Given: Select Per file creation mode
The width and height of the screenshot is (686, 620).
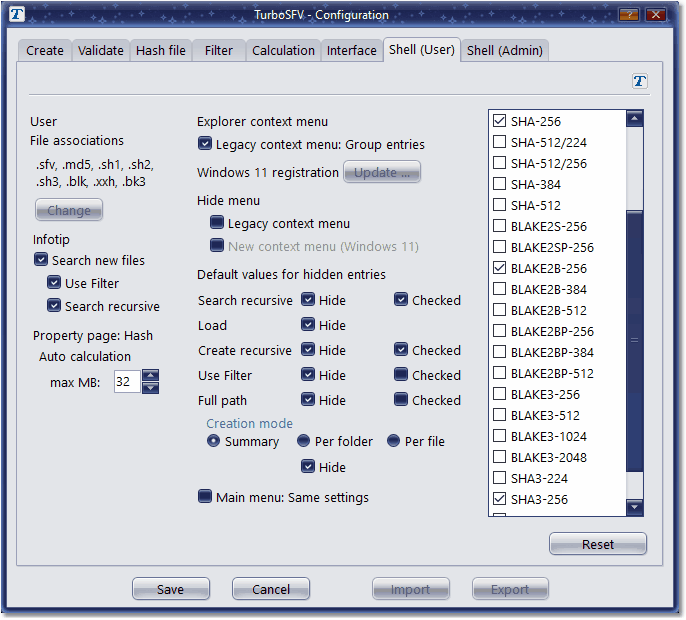Looking at the screenshot, I should coord(393,441).
